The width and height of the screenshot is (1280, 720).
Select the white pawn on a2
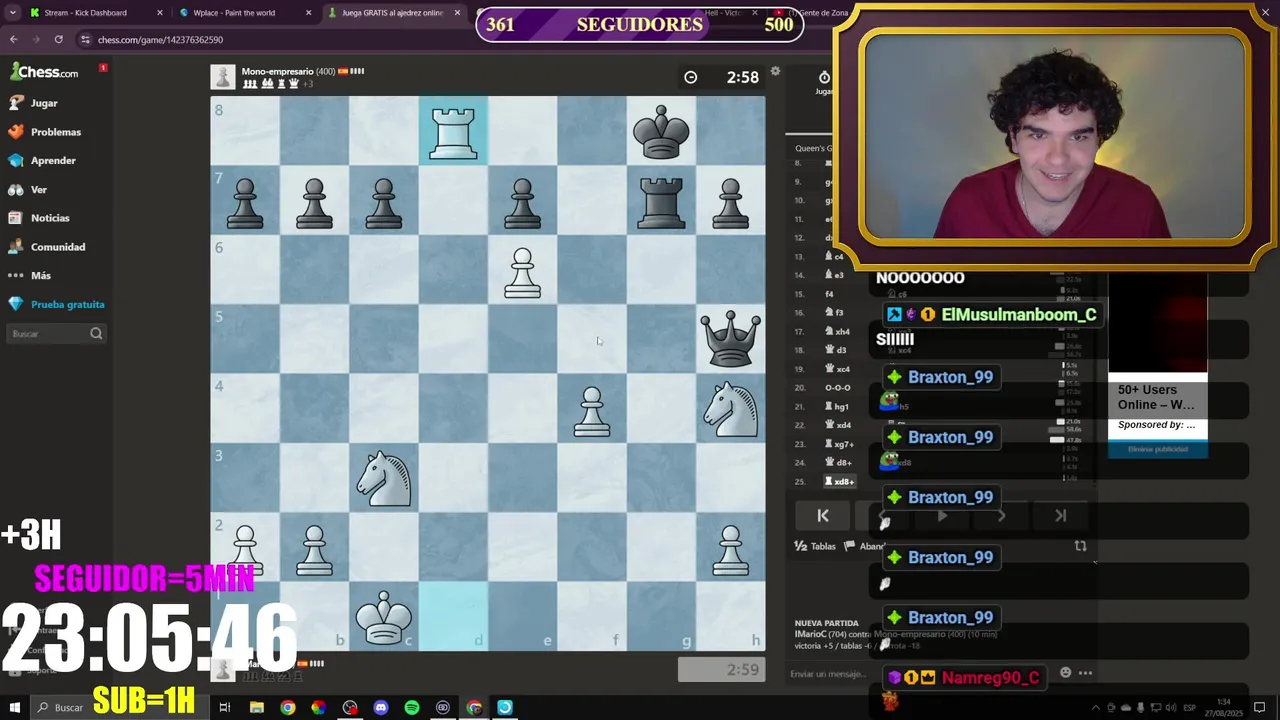tap(245, 547)
